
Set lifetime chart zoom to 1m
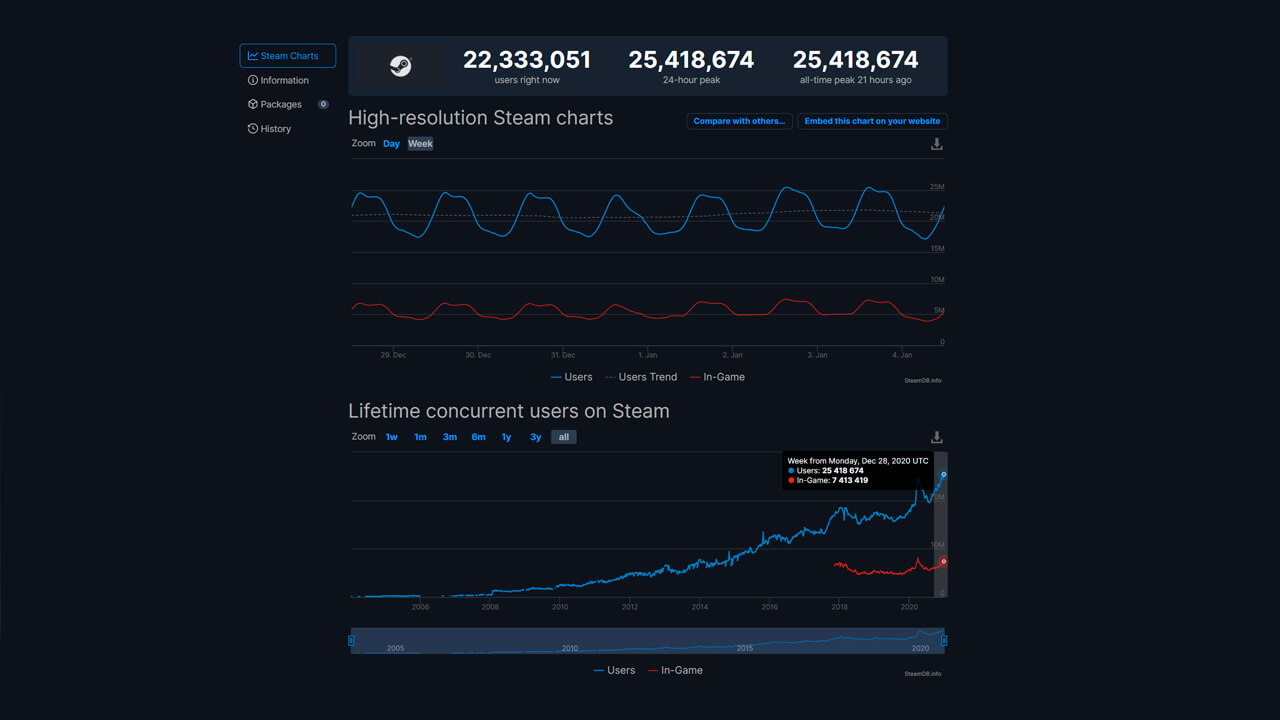(x=421, y=437)
